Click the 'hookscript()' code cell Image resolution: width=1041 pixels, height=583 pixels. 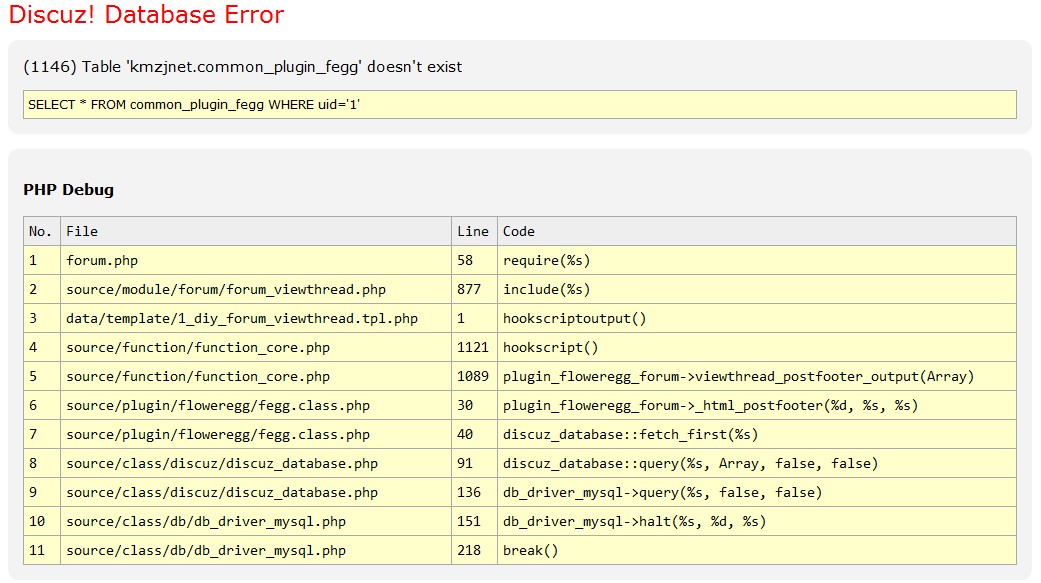(x=757, y=347)
